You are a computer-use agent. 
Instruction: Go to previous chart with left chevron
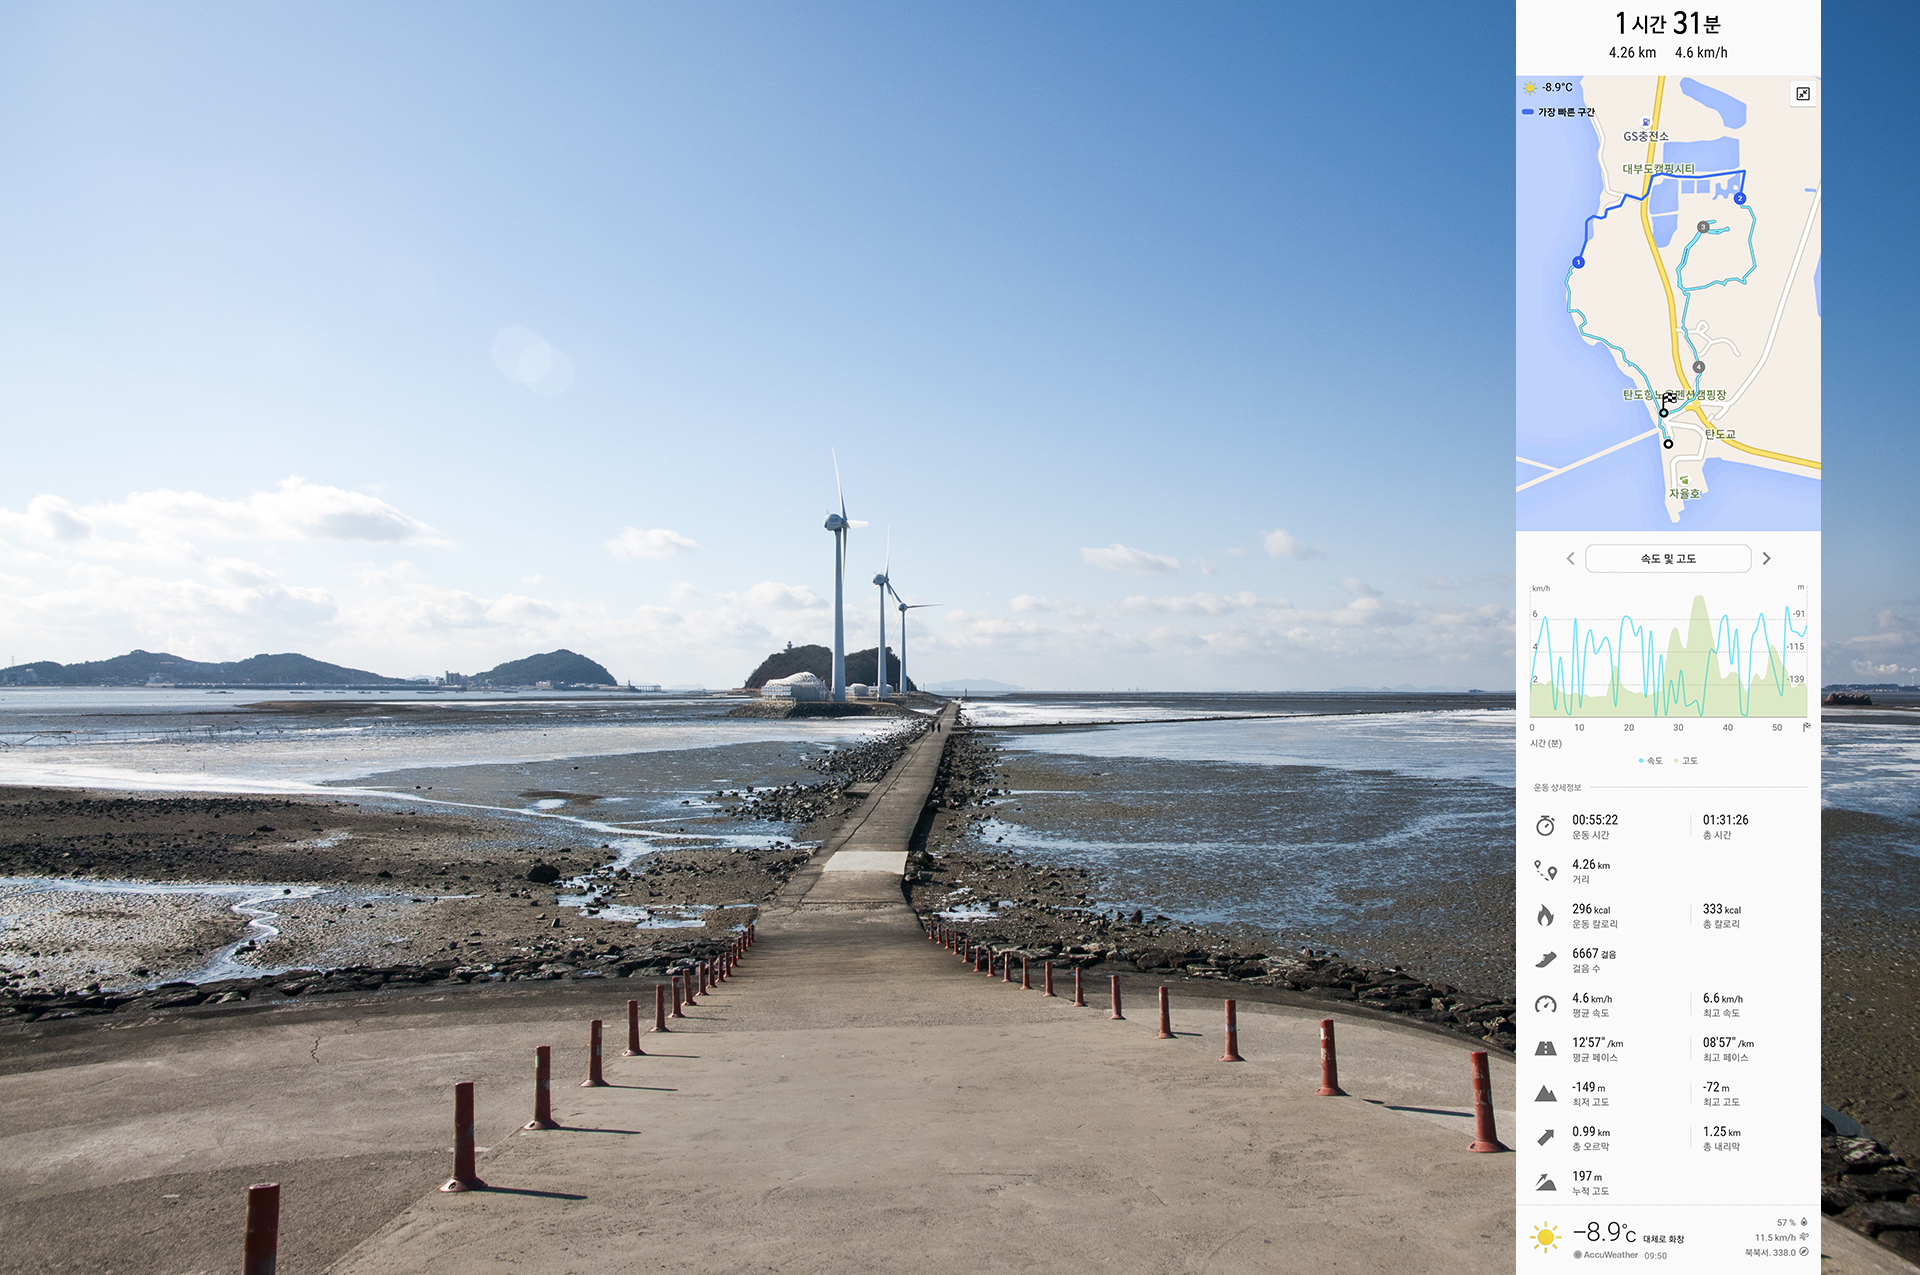1570,559
